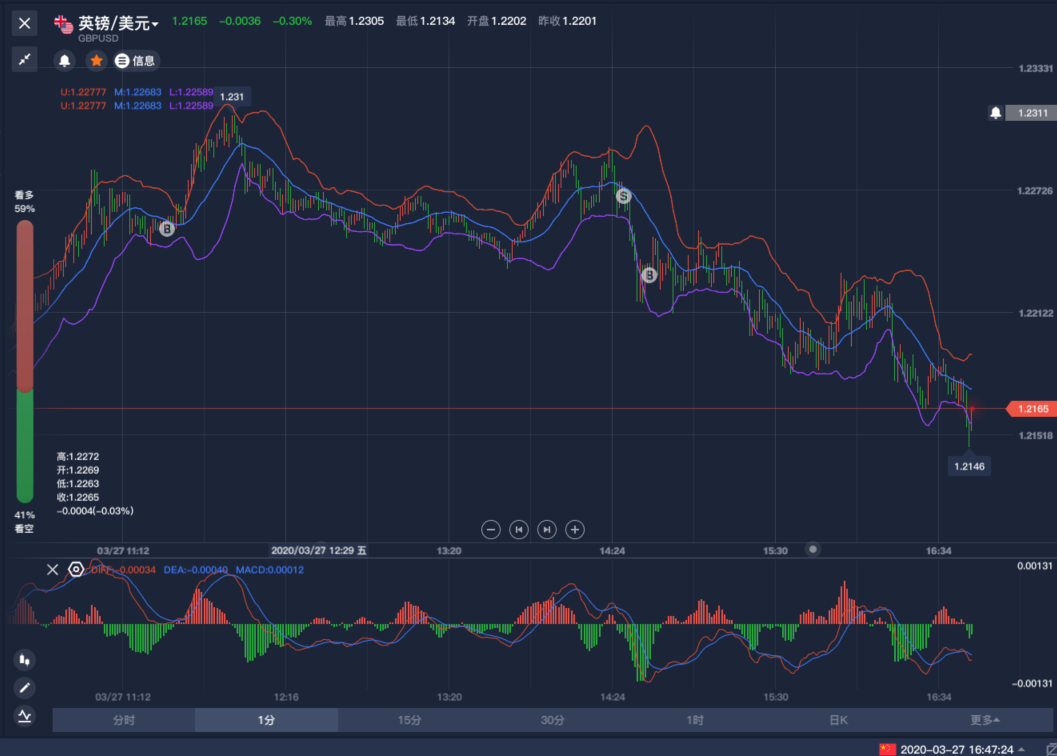Toggle the price alert bell icon
The image size is (1057, 756).
(x=65, y=61)
